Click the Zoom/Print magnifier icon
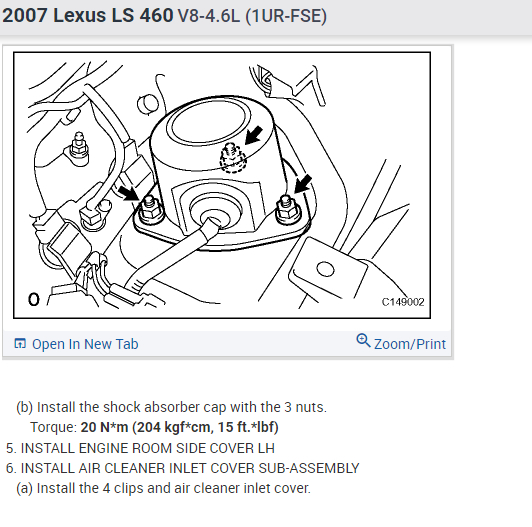The image size is (532, 527). (363, 340)
